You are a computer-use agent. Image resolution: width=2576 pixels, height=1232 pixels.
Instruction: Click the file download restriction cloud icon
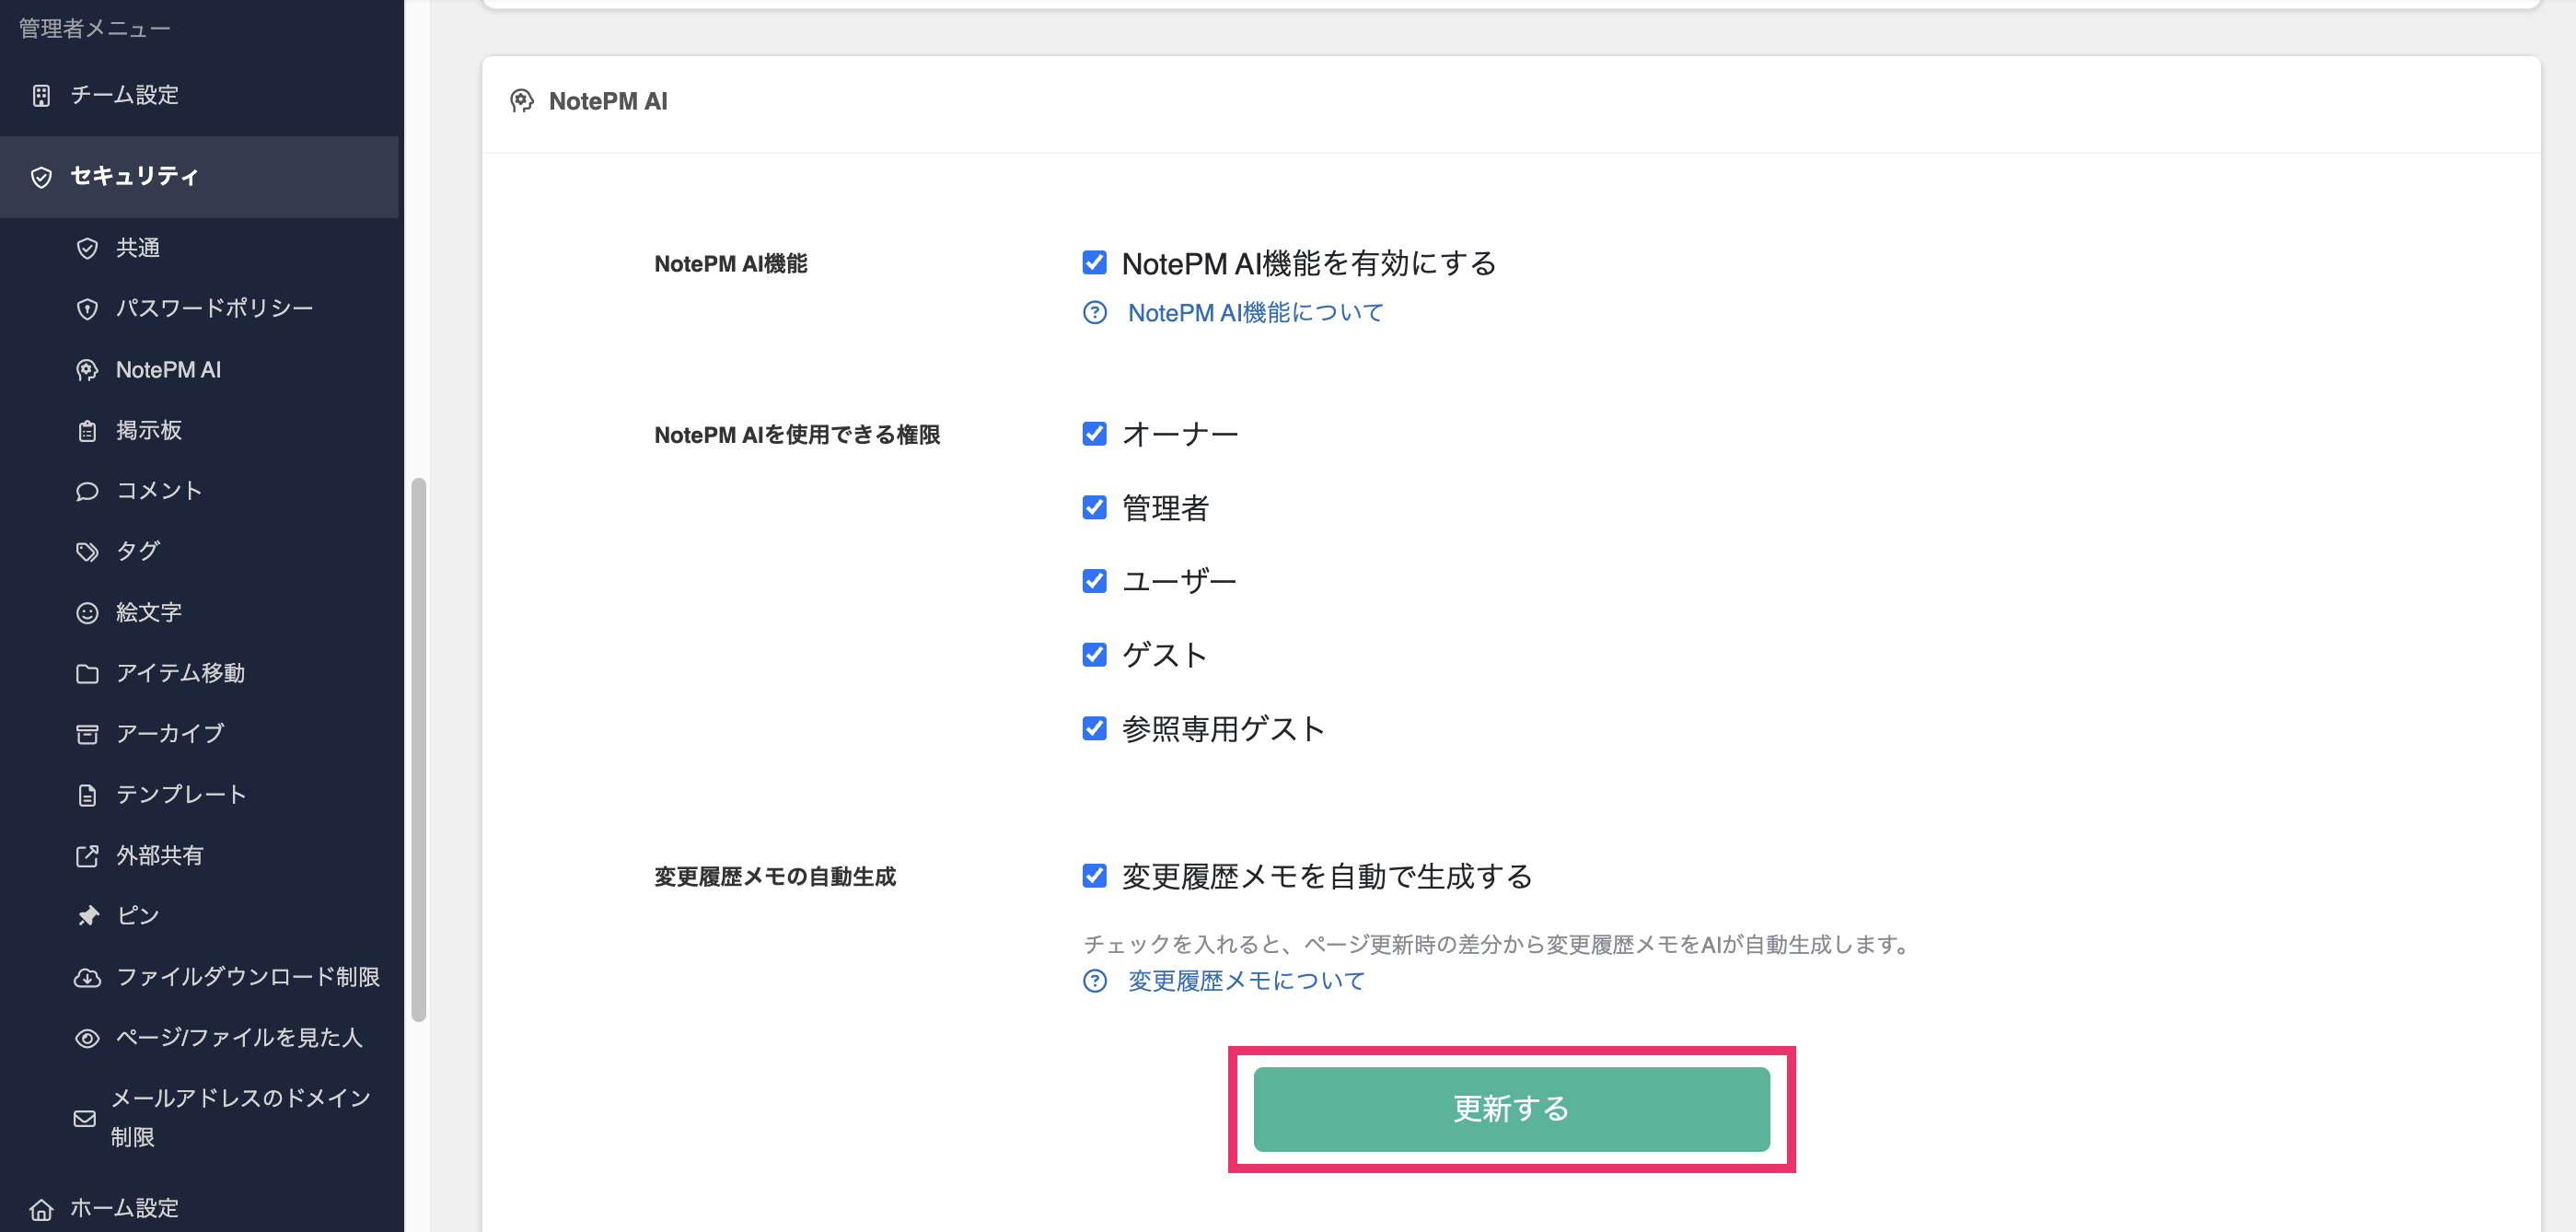(87, 977)
